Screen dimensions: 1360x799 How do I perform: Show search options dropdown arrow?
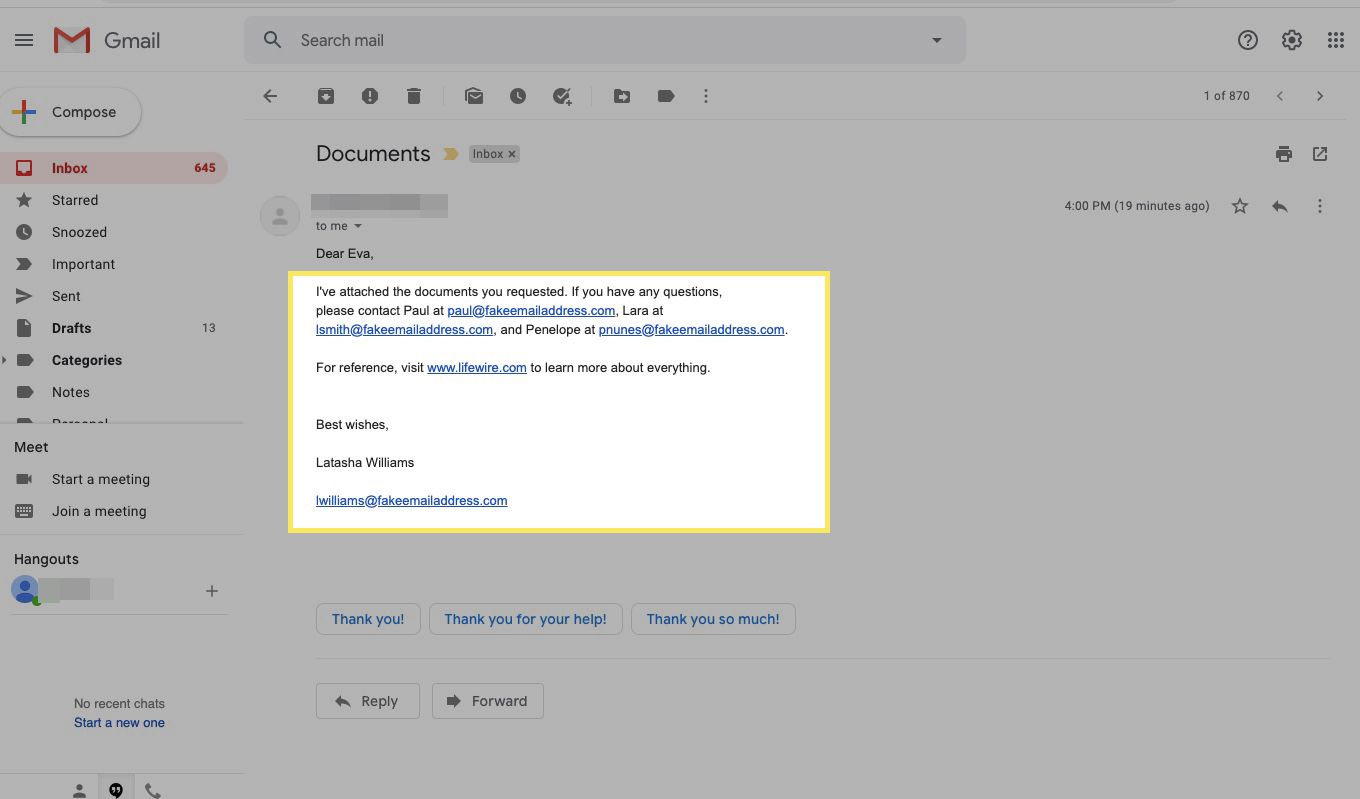click(936, 40)
